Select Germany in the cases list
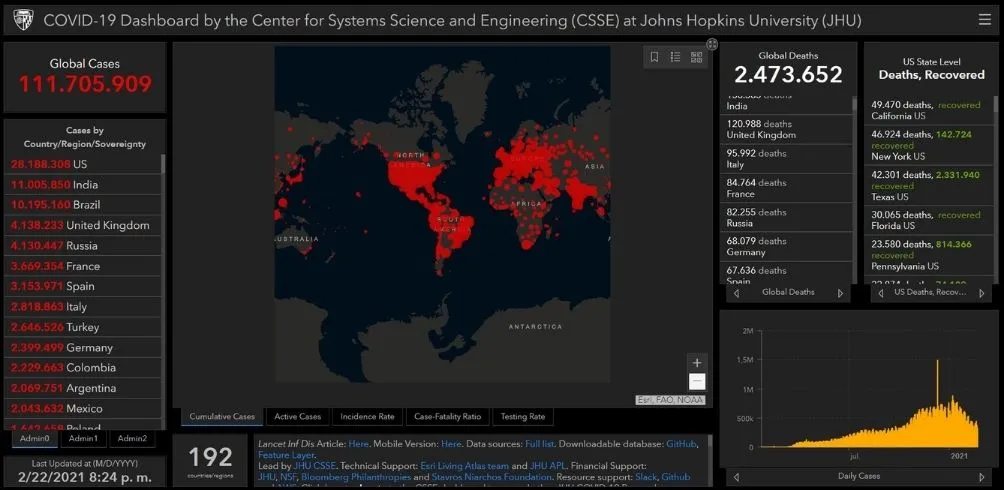The width and height of the screenshot is (1004, 490). (83, 348)
